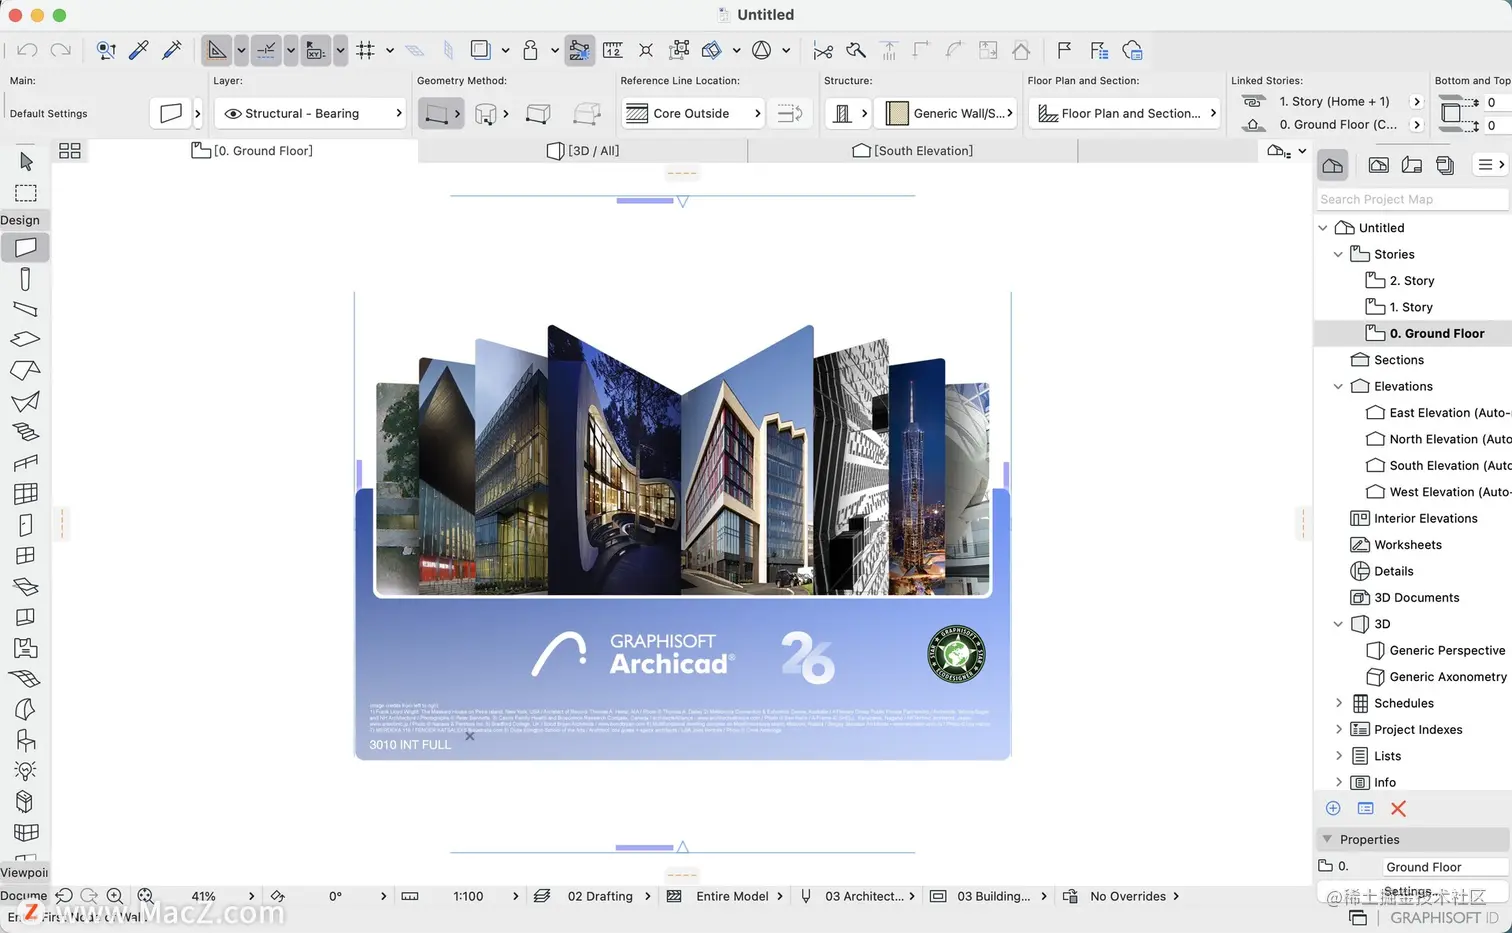Click the blue New Viewpoint plus icon
1512x933 pixels.
point(1333,808)
